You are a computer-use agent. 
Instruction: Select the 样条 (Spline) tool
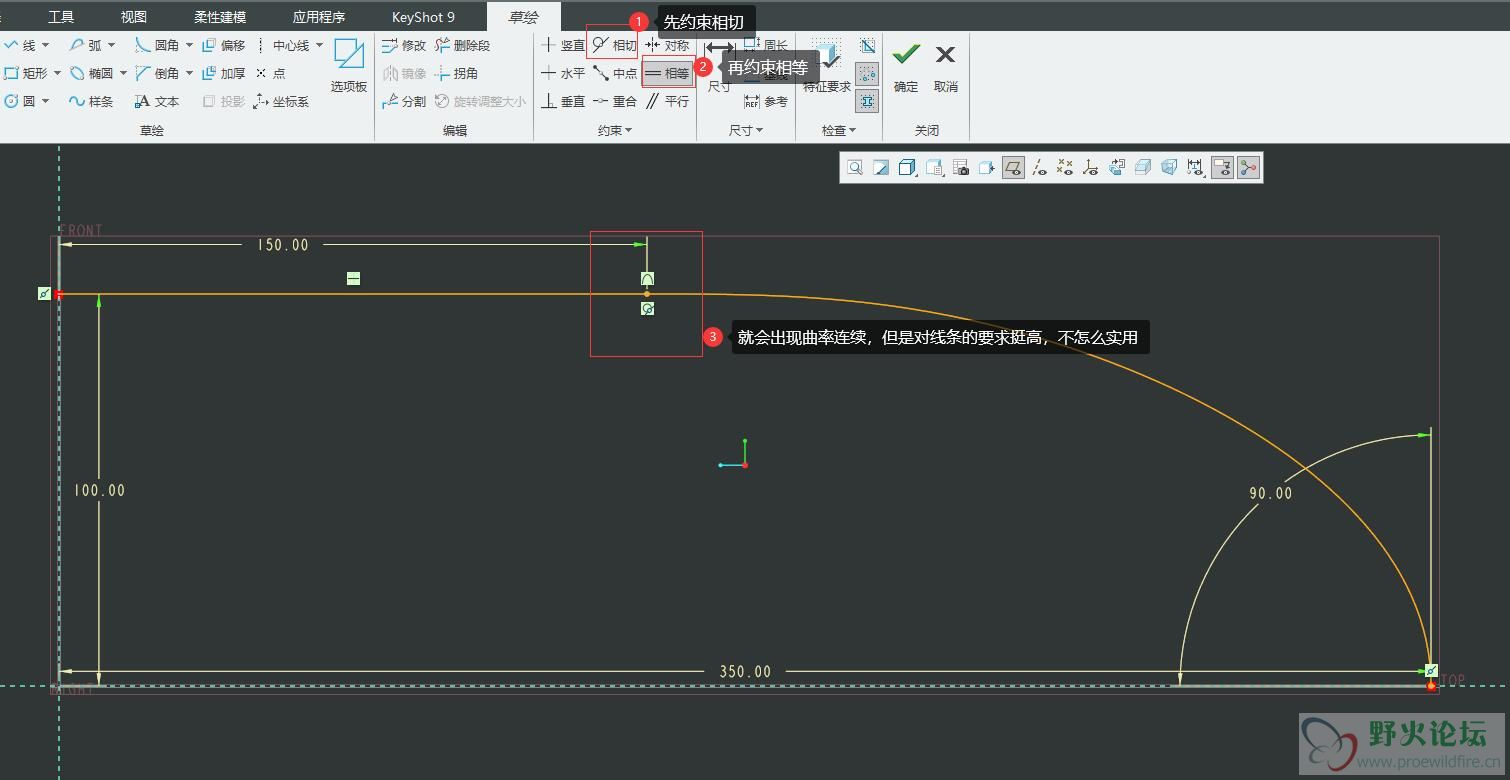coord(91,101)
